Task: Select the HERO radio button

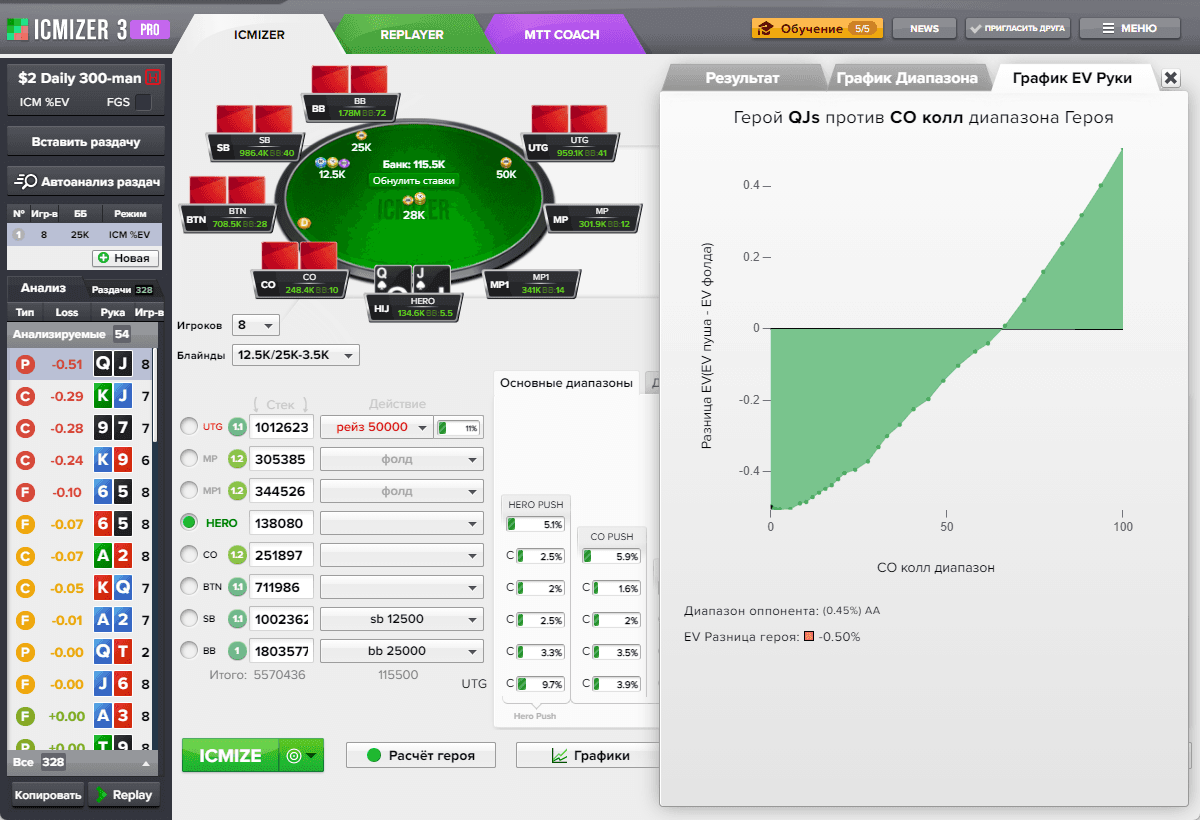Action: 189,522
